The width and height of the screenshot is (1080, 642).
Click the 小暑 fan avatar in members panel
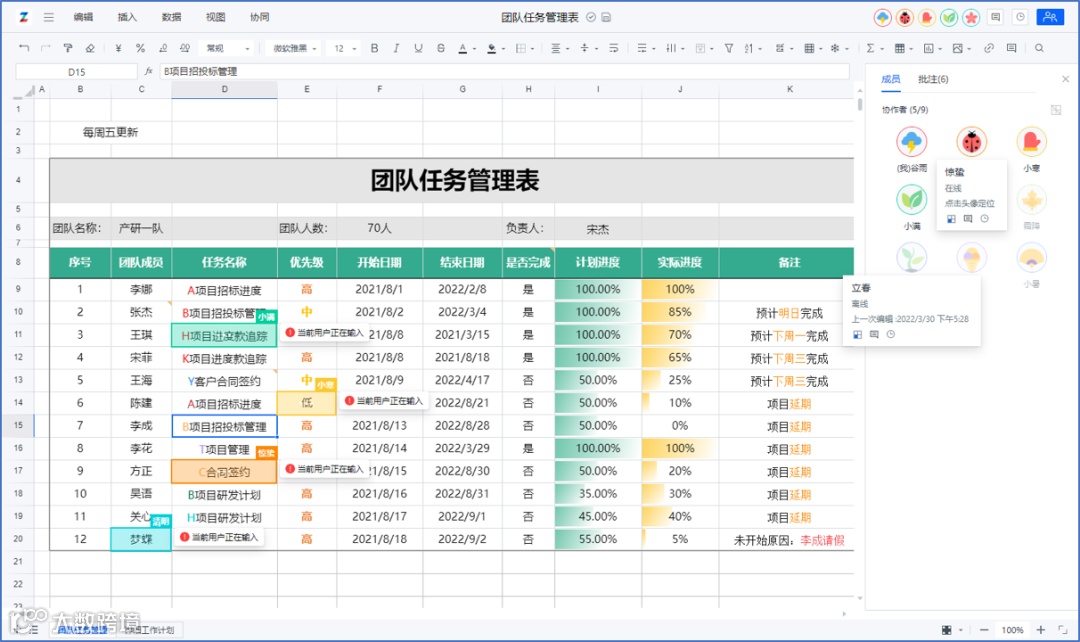click(1031, 258)
